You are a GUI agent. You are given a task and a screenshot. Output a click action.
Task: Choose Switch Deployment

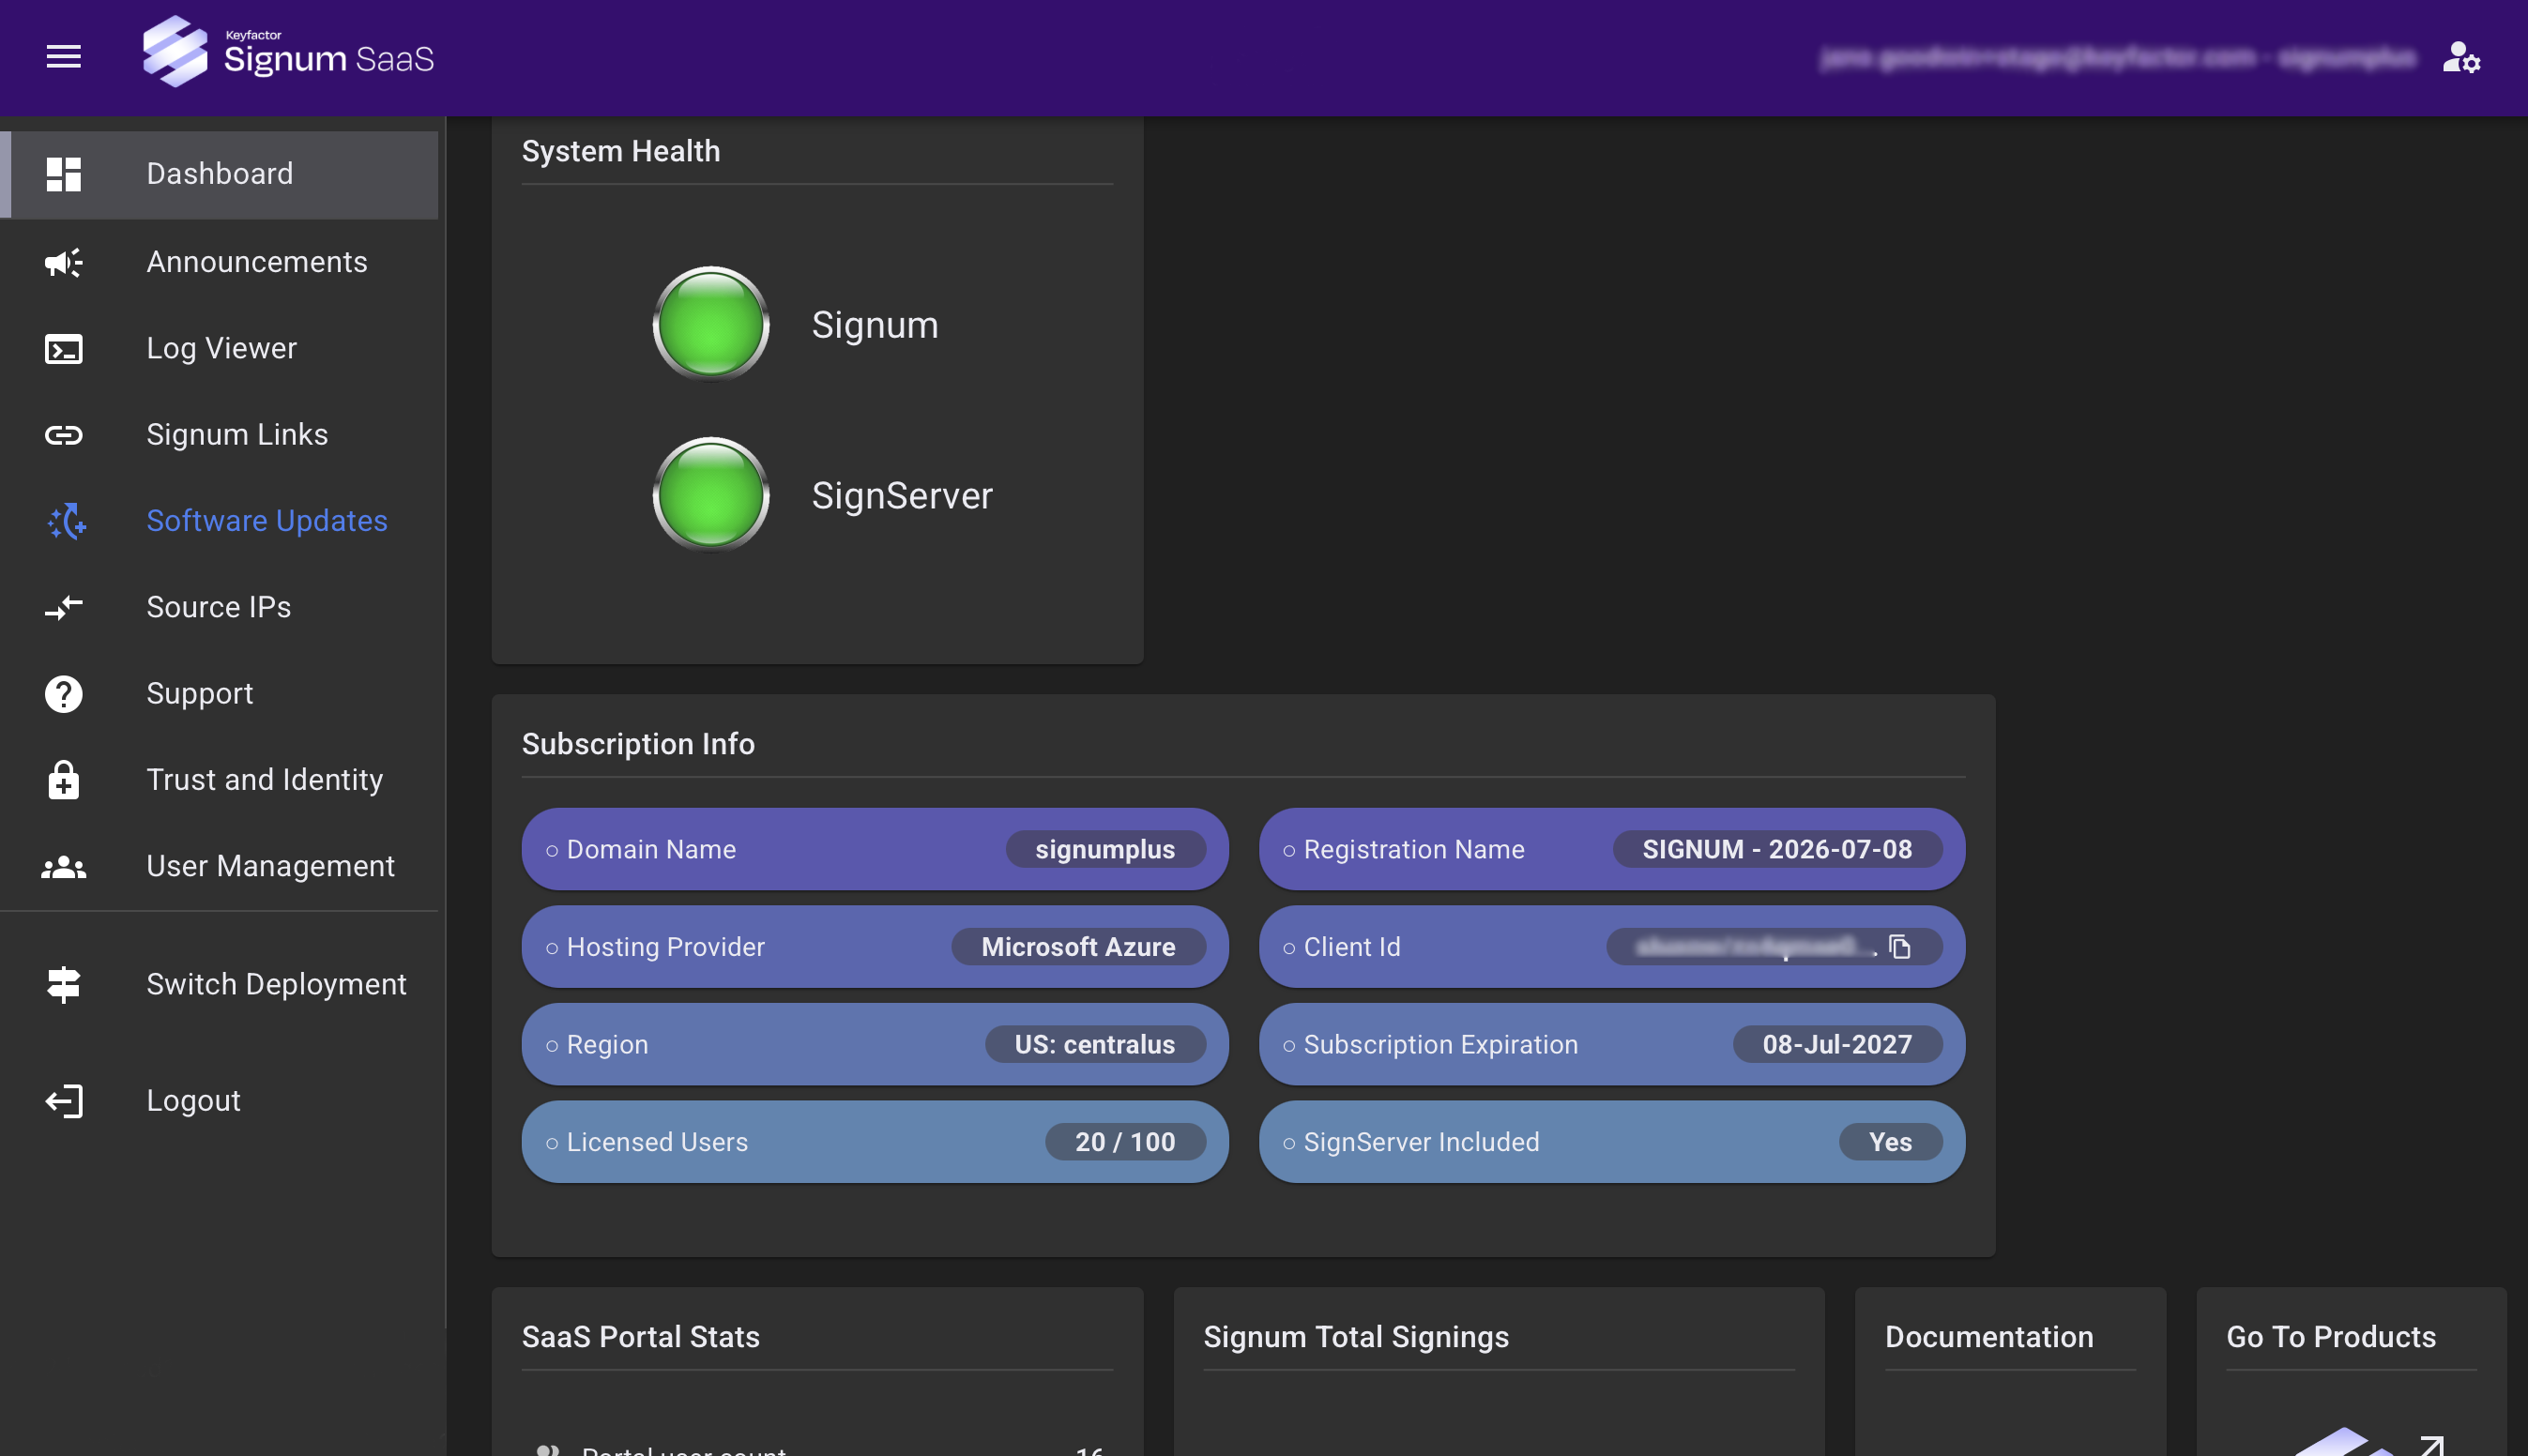tap(219, 984)
